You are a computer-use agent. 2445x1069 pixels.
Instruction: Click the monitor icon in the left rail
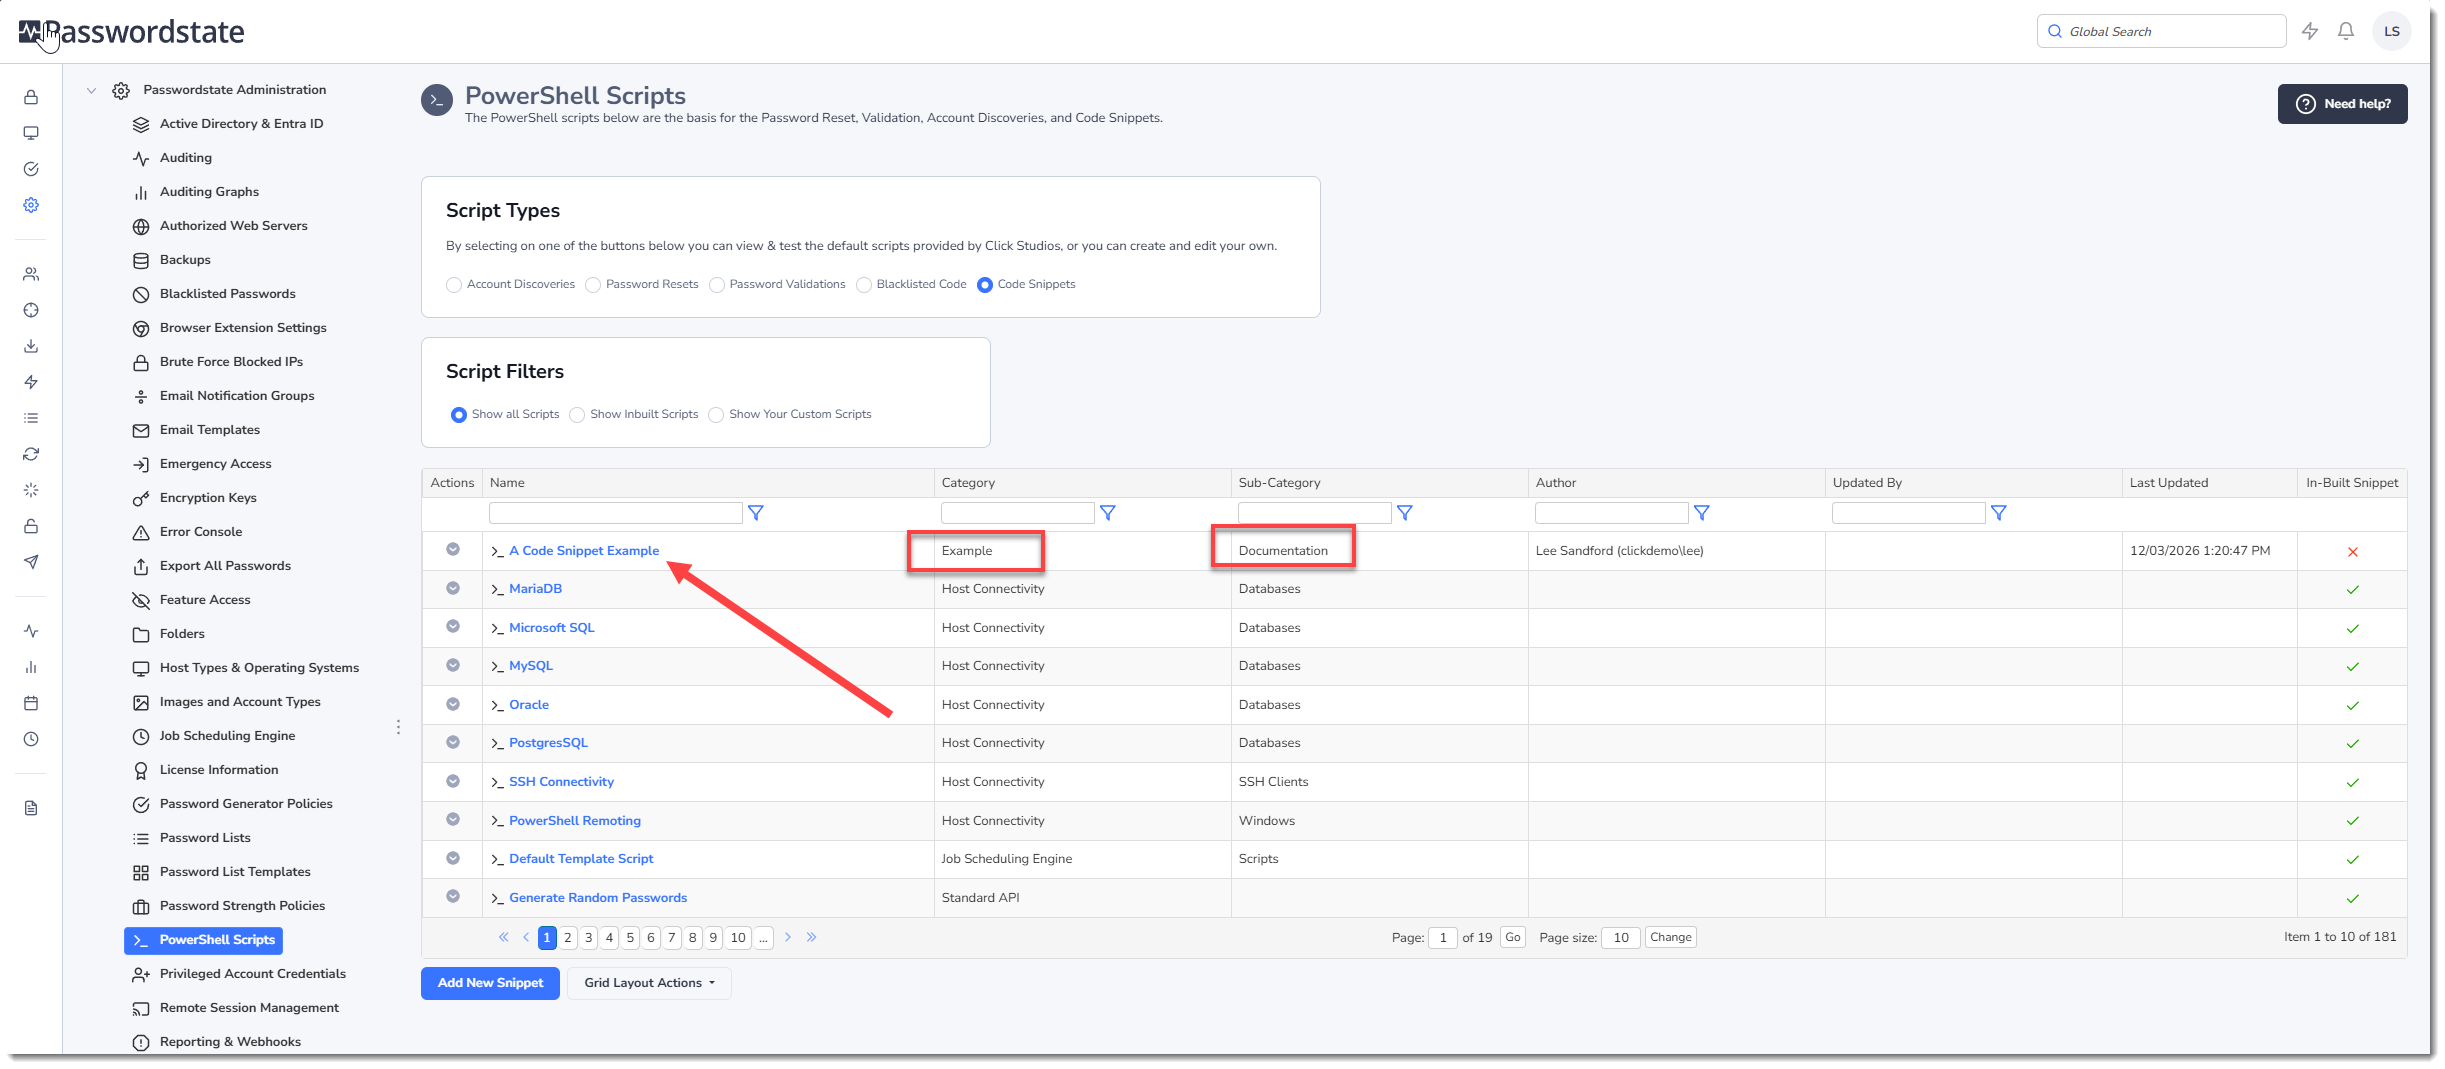(x=31, y=133)
